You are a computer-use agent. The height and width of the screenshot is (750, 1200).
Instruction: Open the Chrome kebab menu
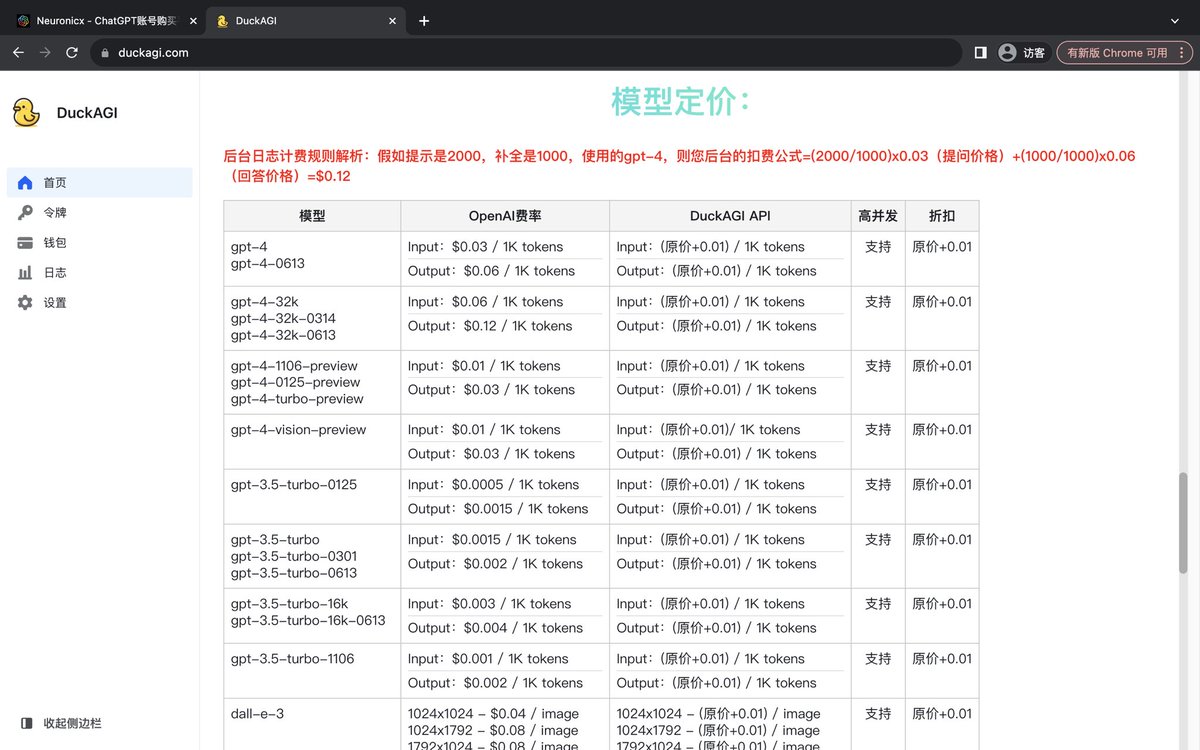[1181, 52]
